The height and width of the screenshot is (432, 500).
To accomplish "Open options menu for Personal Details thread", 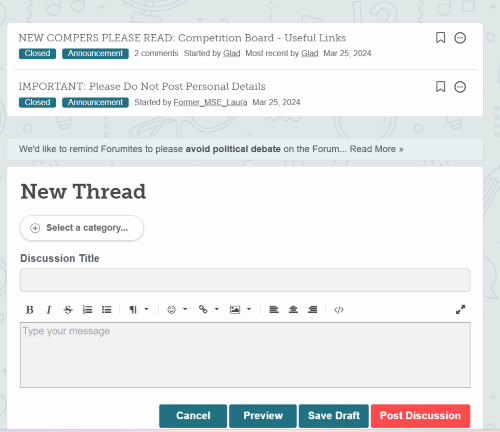I will 460,87.
